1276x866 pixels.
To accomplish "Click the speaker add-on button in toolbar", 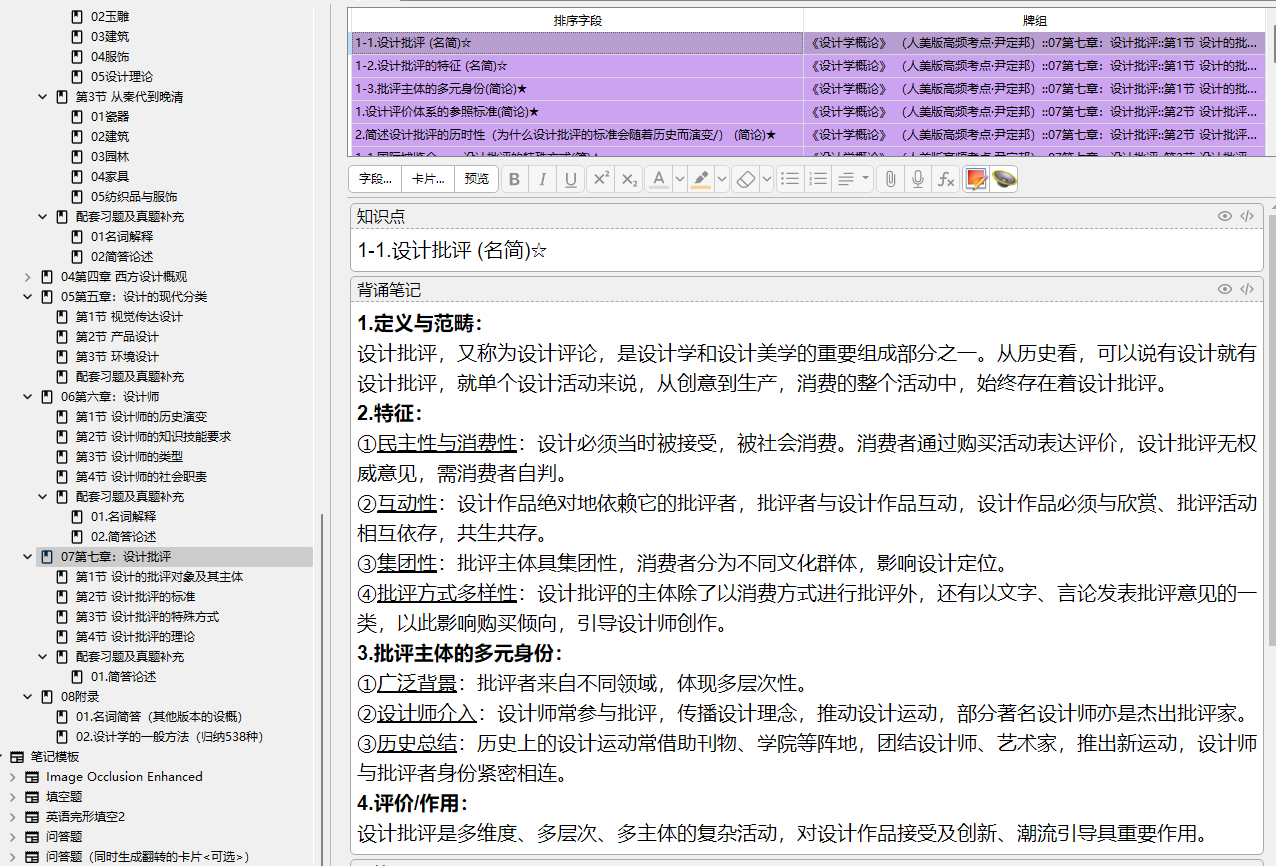I will click(1004, 179).
